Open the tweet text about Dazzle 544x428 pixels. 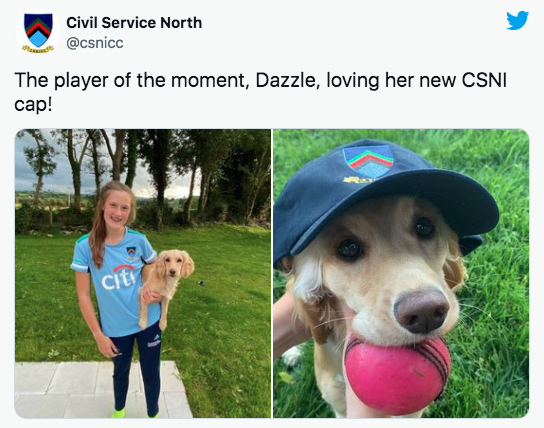coord(261,91)
